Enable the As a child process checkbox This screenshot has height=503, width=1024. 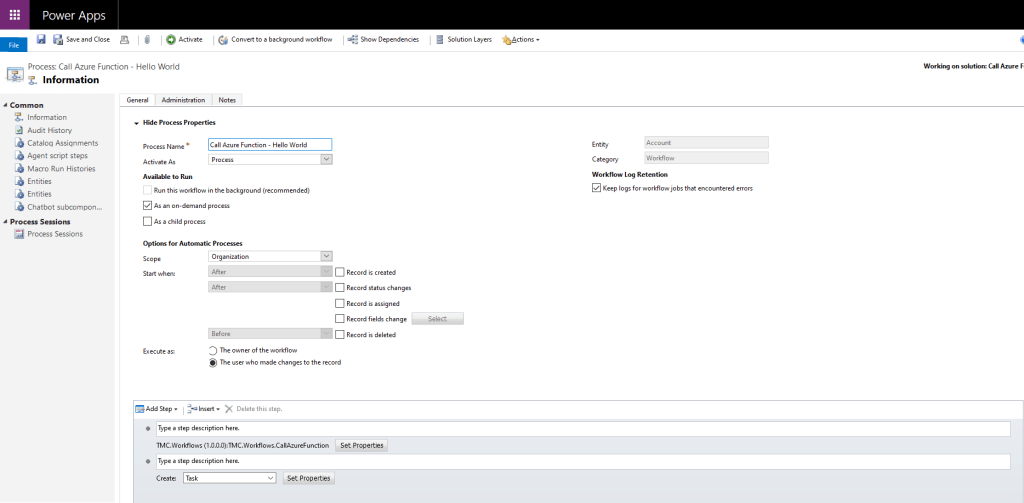point(148,221)
